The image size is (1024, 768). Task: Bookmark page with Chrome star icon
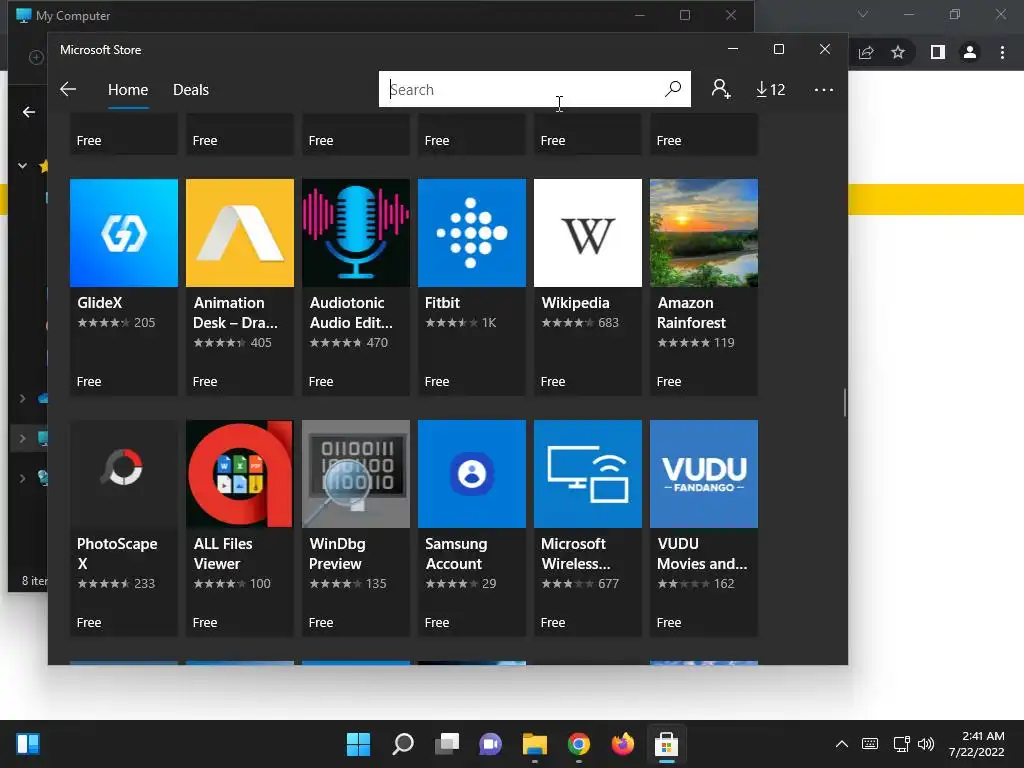898,52
